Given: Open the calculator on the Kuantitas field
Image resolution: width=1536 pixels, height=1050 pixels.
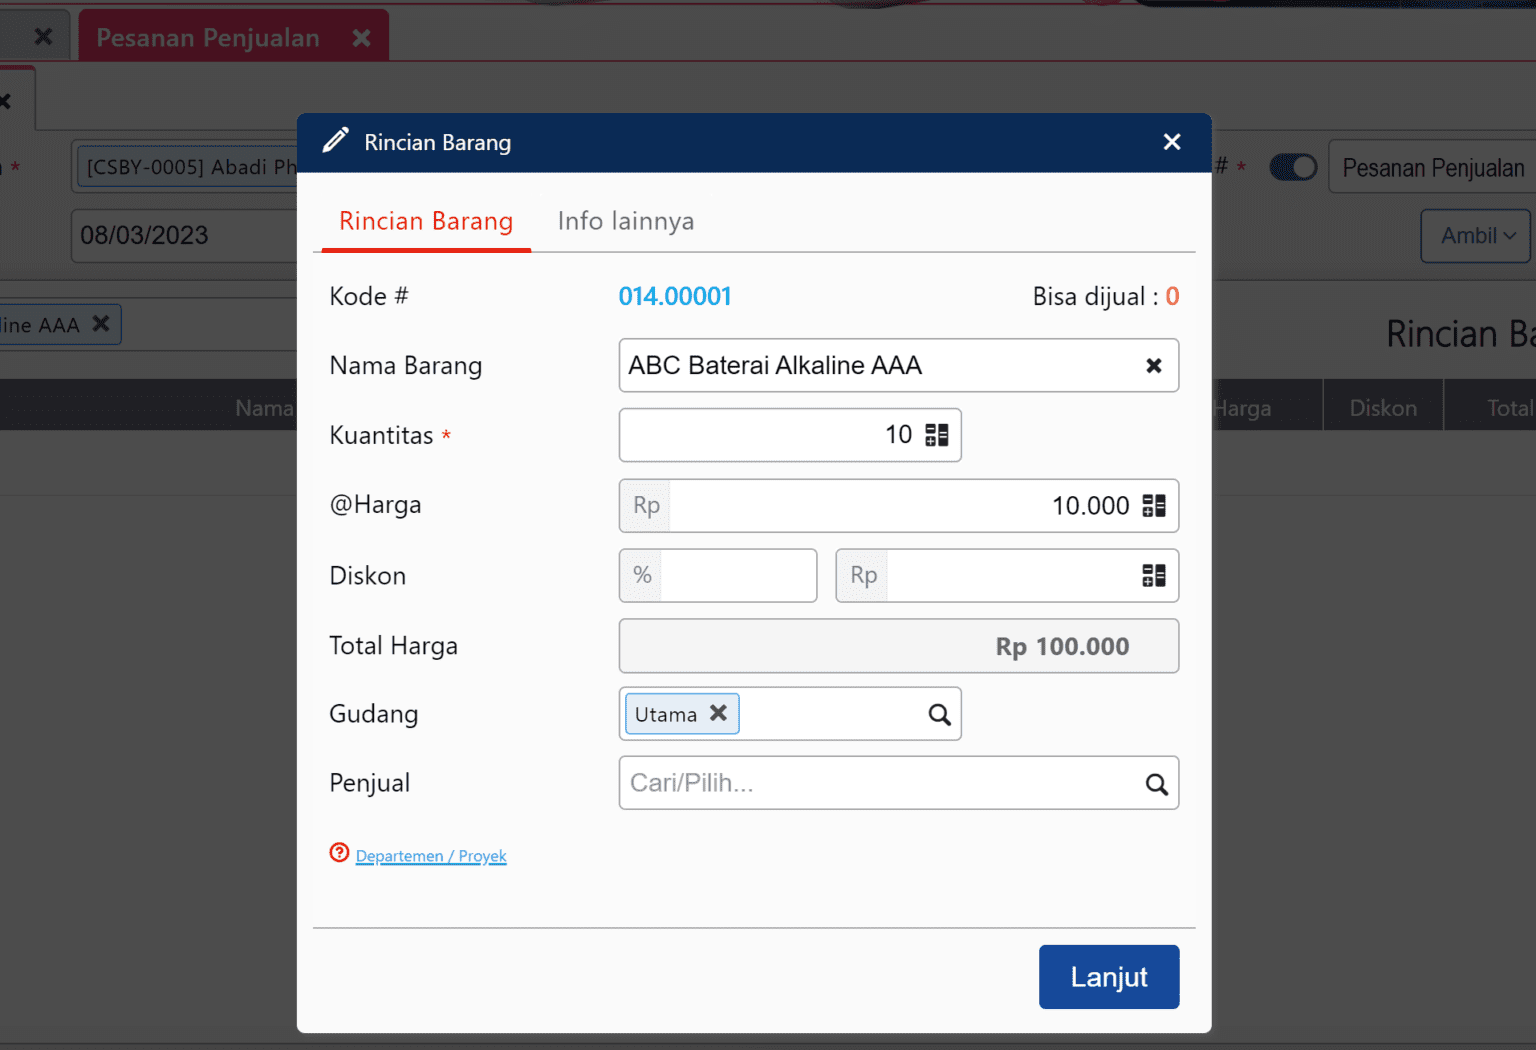Looking at the screenshot, I should 938,434.
